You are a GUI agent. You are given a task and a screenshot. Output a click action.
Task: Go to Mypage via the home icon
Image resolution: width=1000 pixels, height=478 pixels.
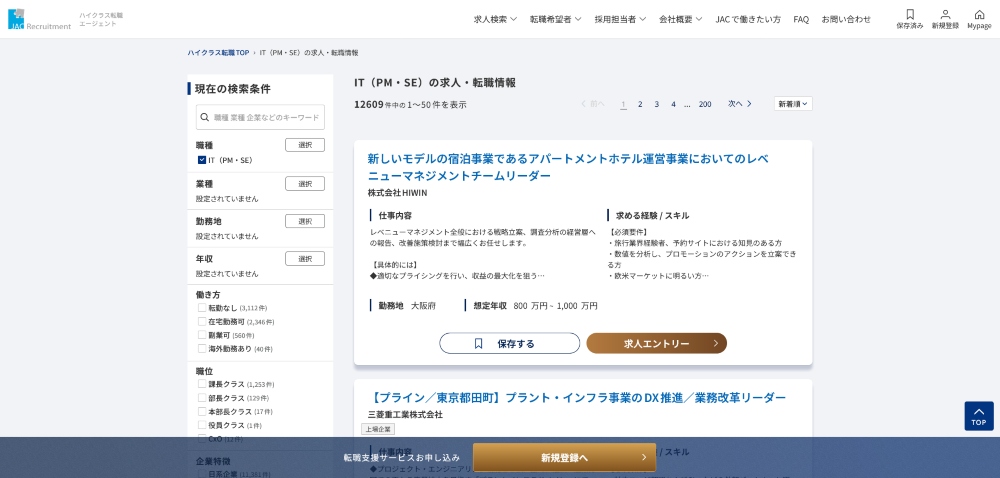979,19
